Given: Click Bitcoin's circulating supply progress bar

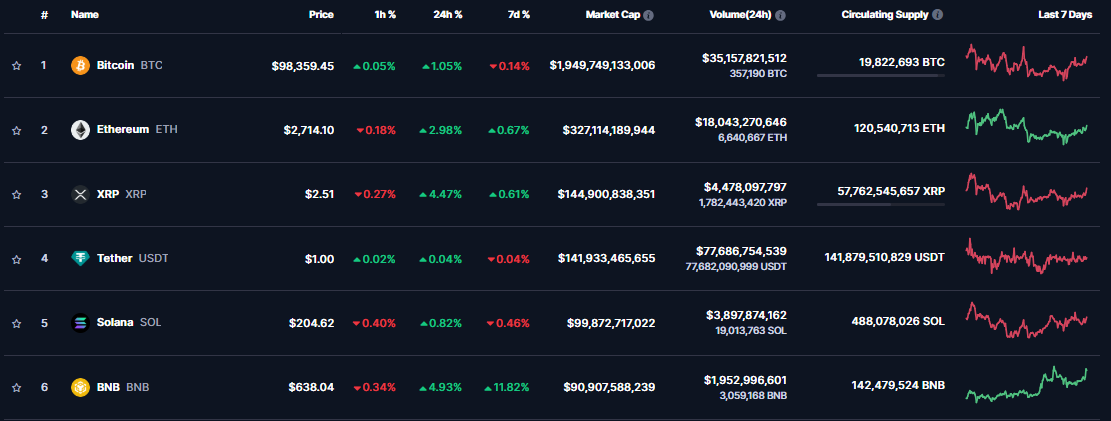Looking at the screenshot, I should [880, 76].
